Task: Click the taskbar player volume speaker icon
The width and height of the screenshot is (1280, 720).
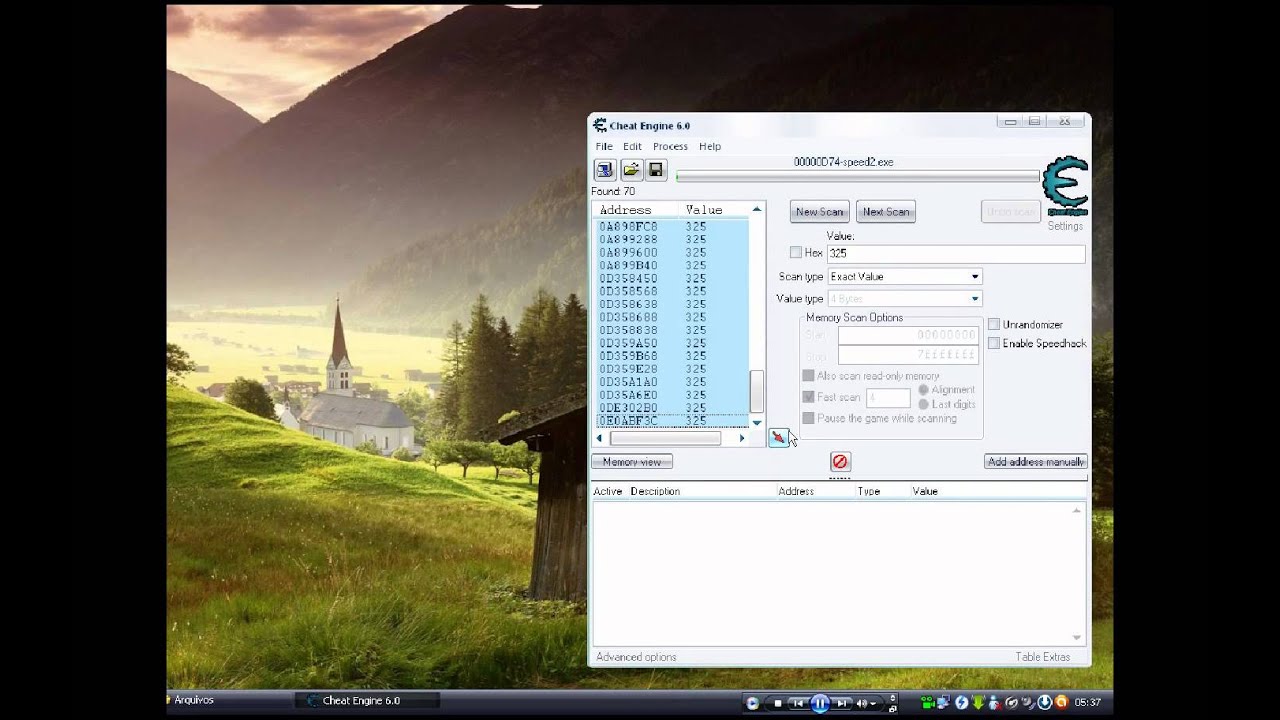Action: point(861,703)
